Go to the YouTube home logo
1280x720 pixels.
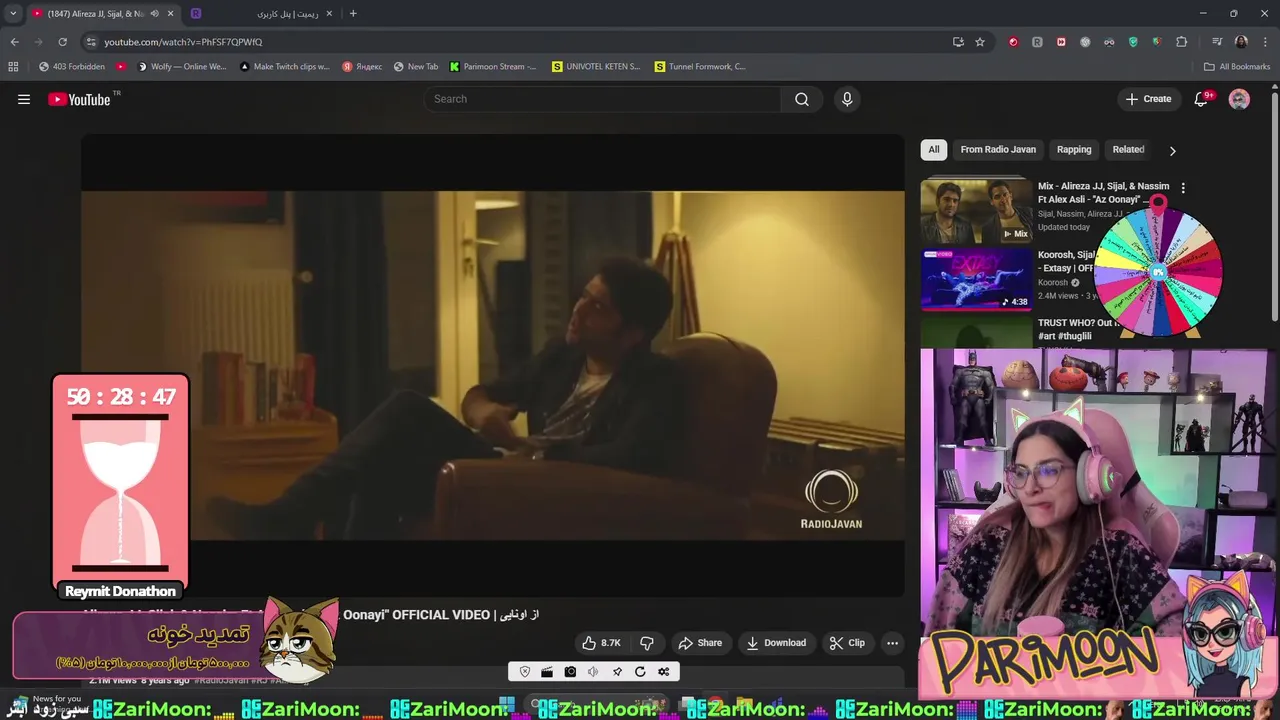tap(79, 99)
